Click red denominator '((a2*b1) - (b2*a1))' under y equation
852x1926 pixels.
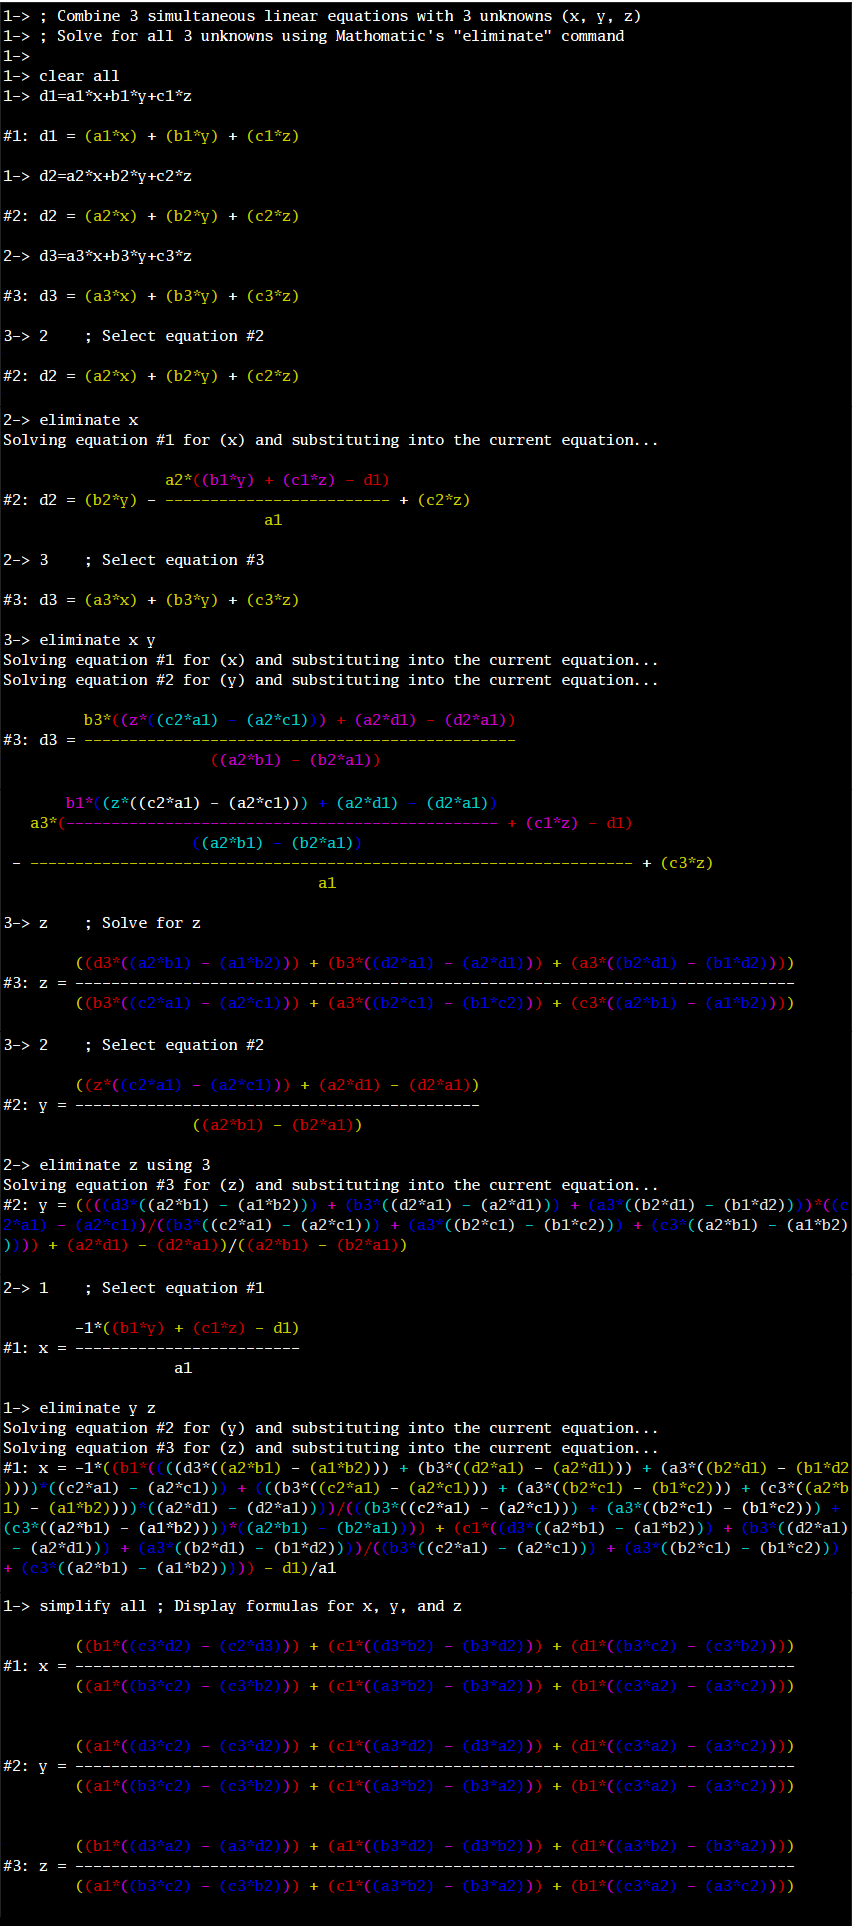[x=277, y=1125]
